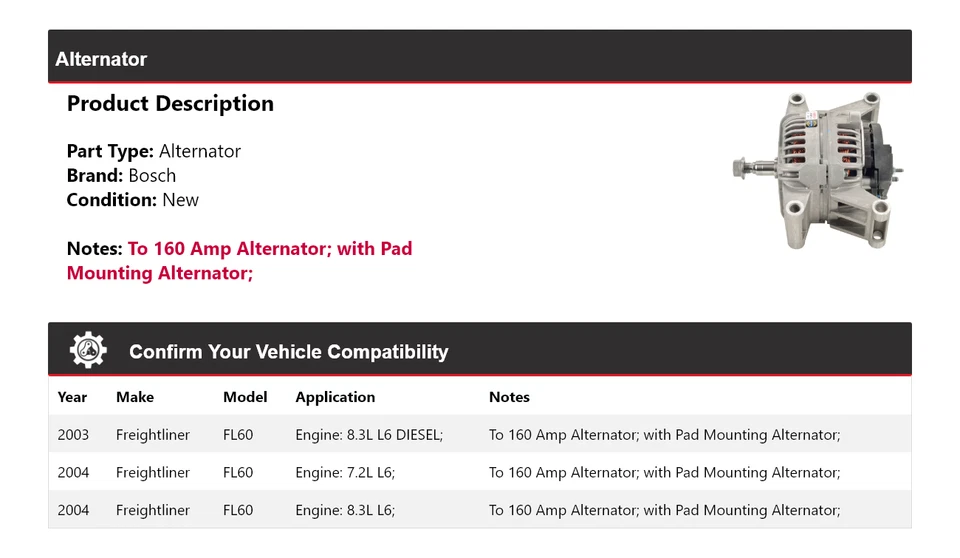Click the Condition: New line
Image resolution: width=960 pixels, height=558 pixels.
(132, 199)
